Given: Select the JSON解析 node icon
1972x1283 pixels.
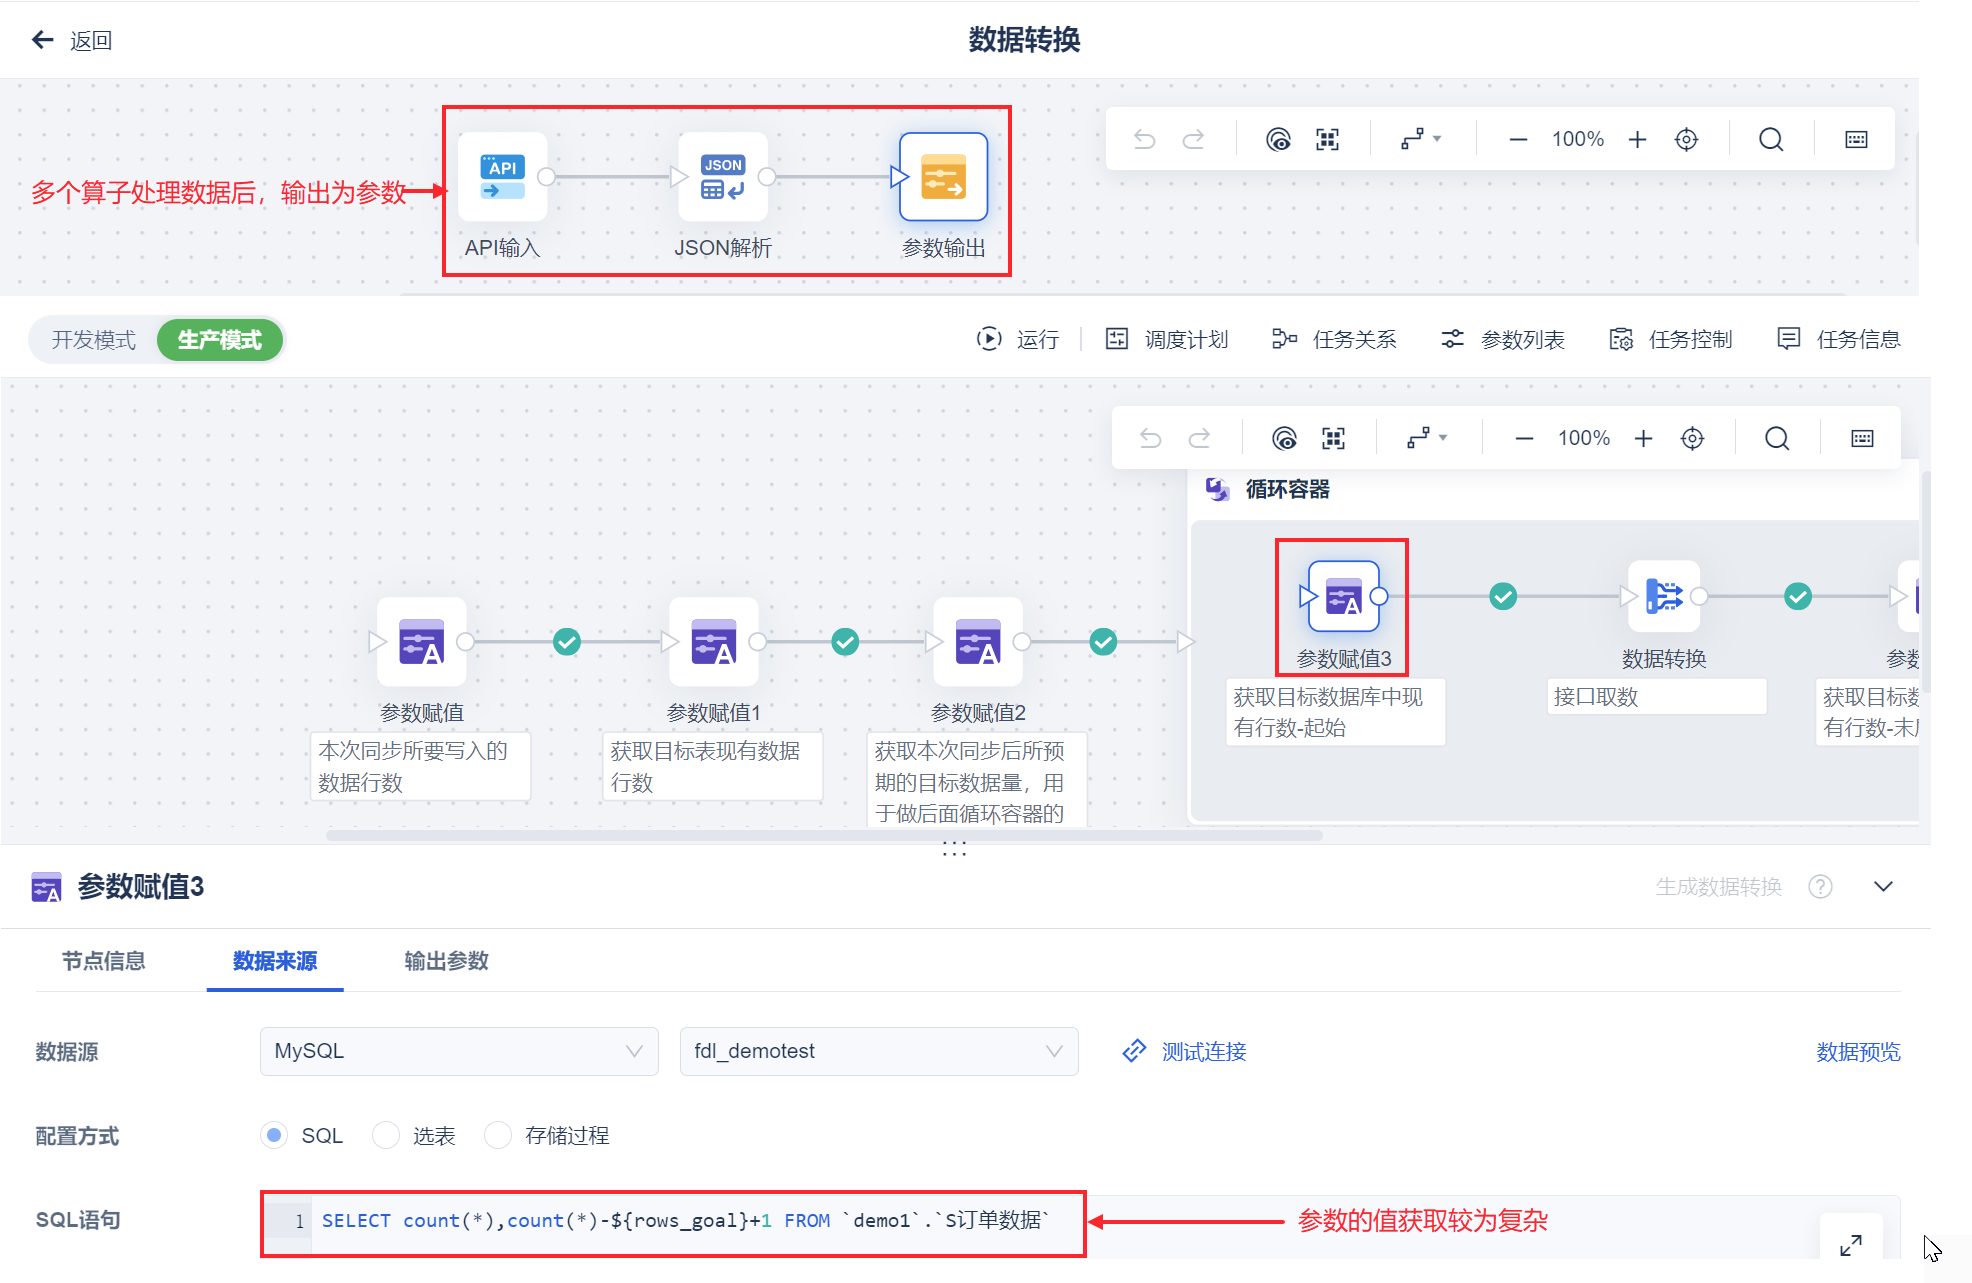Looking at the screenshot, I should [722, 177].
